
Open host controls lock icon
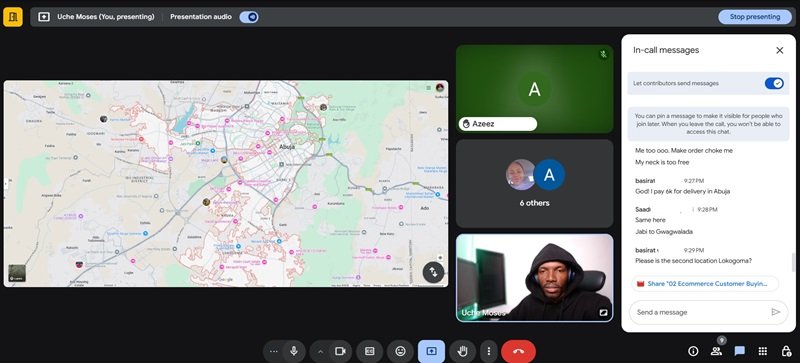[x=786, y=351]
